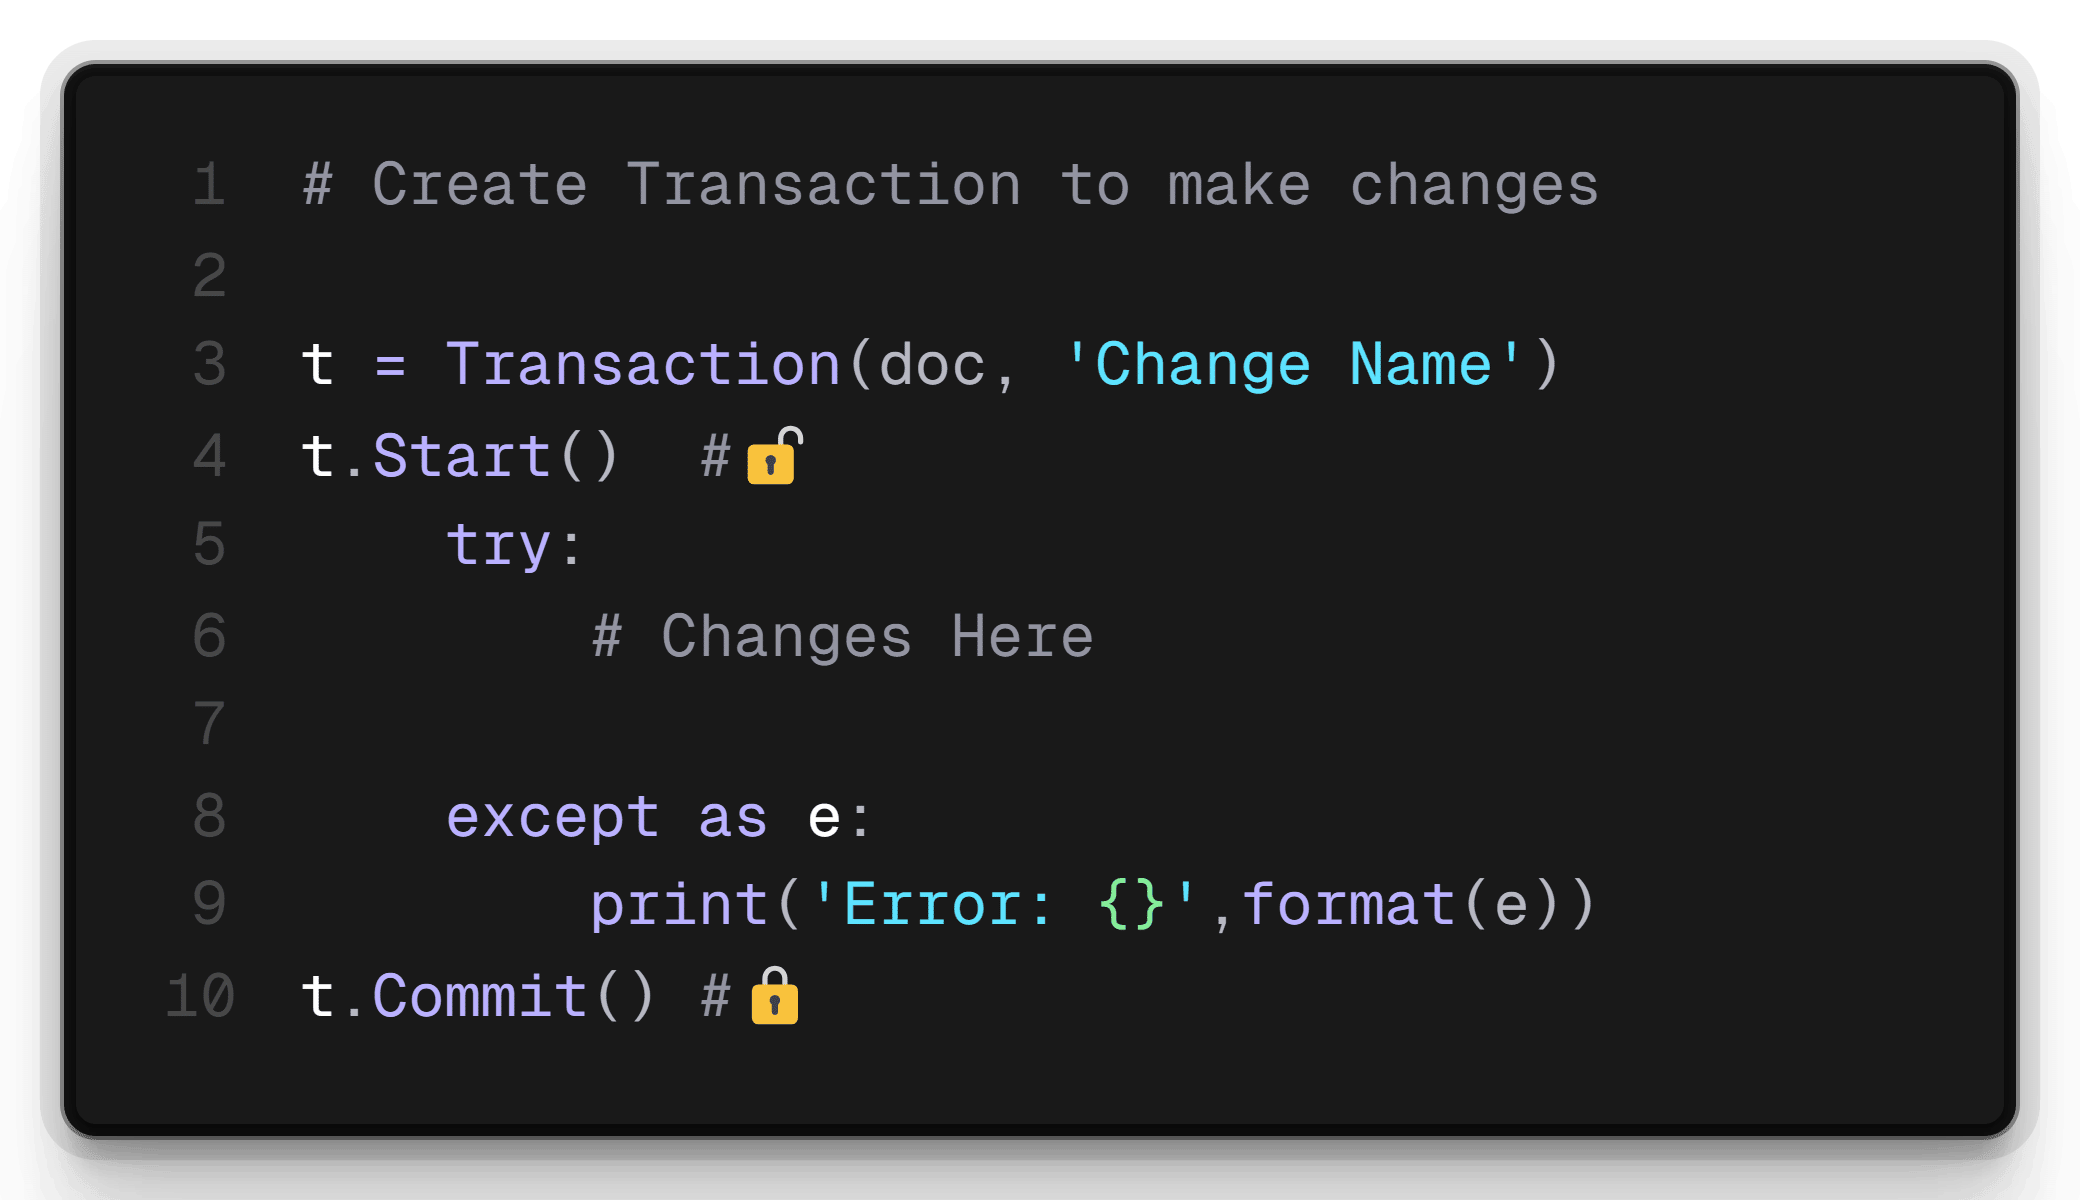The height and width of the screenshot is (1200, 2080).
Task: Click line number 10 in the gutter
Action: pyautogui.click(x=200, y=997)
